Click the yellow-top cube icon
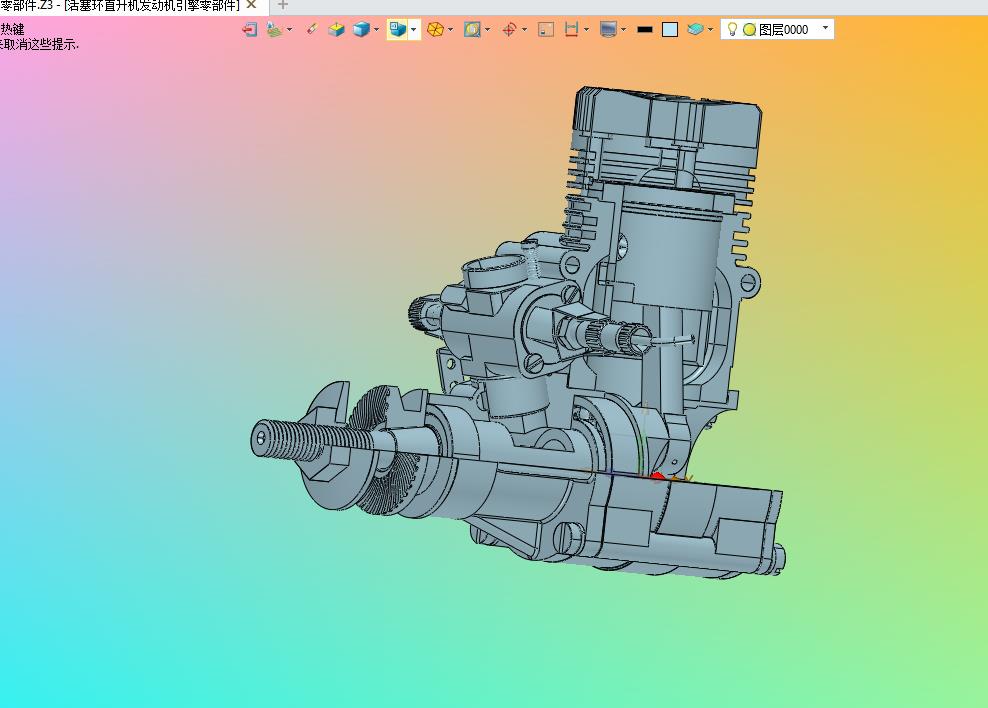988x708 pixels. point(336,30)
